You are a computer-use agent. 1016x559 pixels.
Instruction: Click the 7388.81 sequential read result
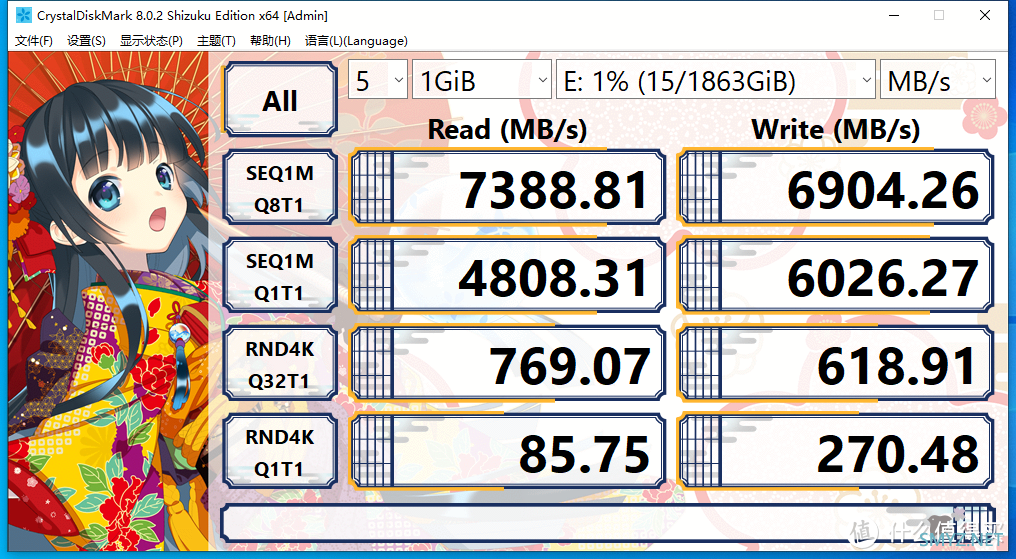[507, 188]
